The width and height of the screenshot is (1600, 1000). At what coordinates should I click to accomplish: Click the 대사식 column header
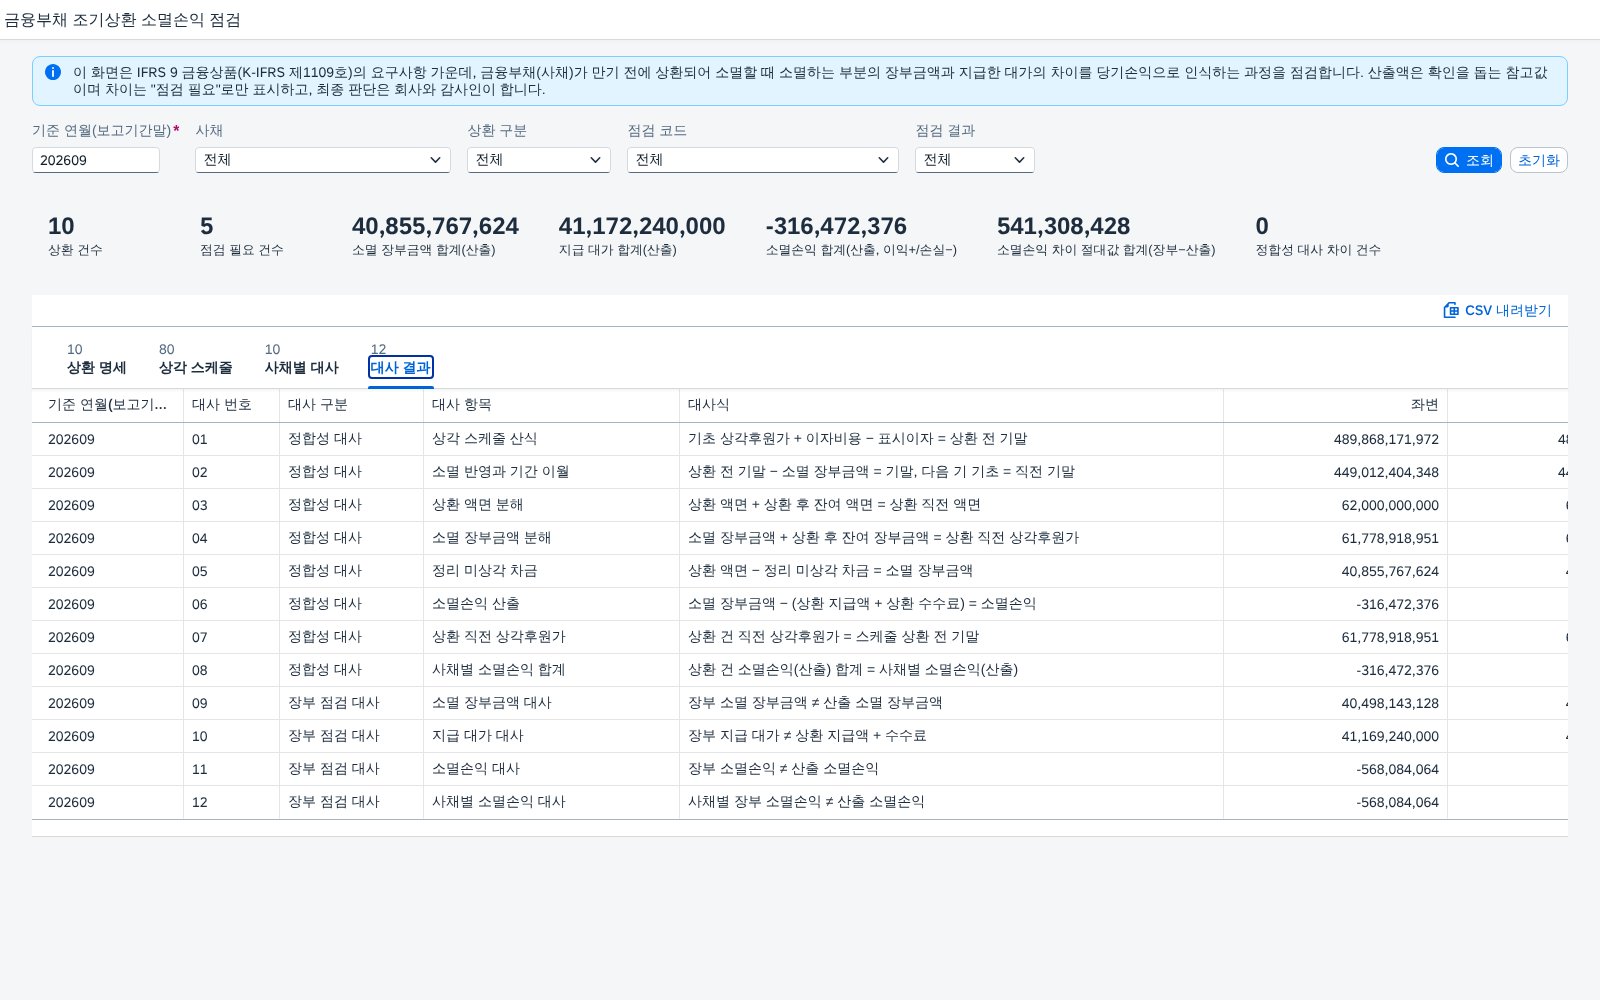tap(952, 405)
